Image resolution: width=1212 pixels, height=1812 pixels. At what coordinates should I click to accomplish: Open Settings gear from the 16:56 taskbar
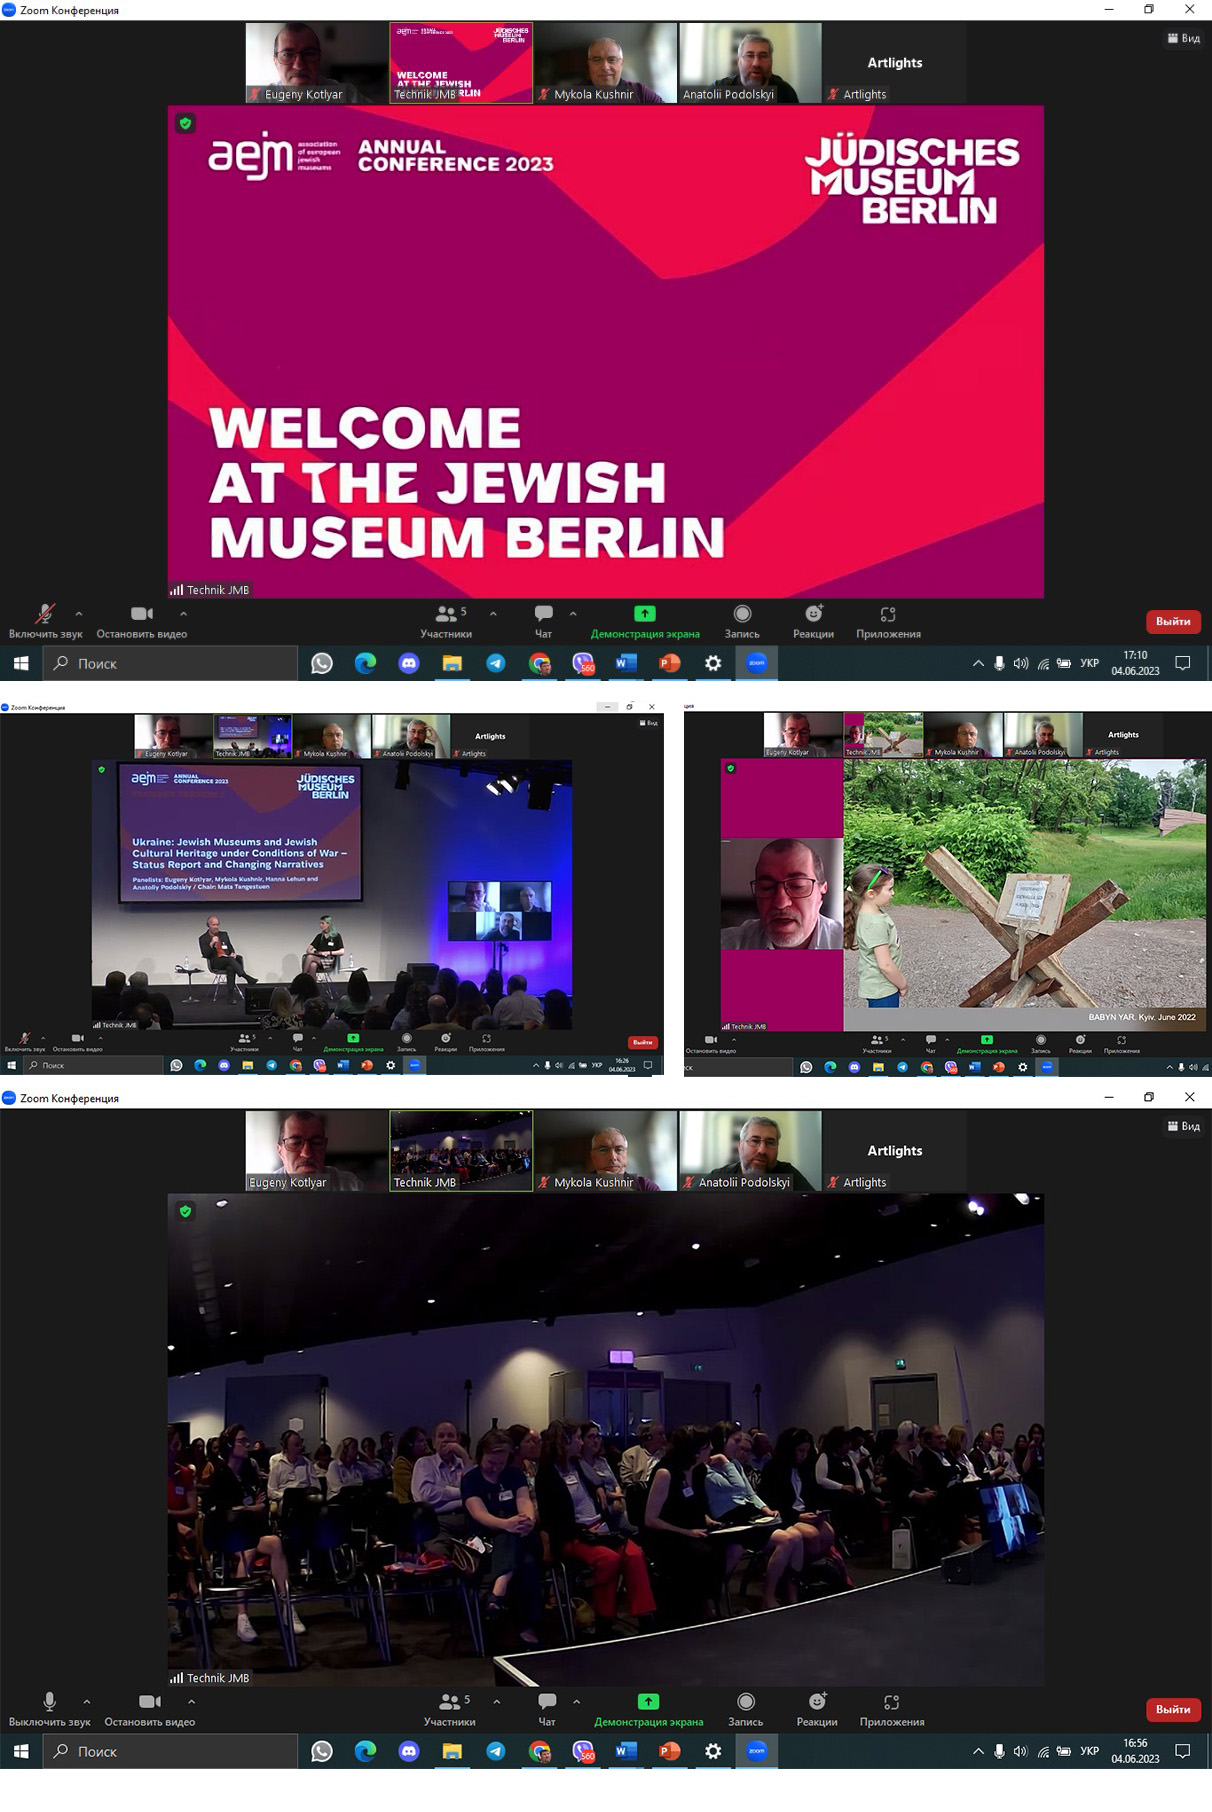click(713, 1751)
